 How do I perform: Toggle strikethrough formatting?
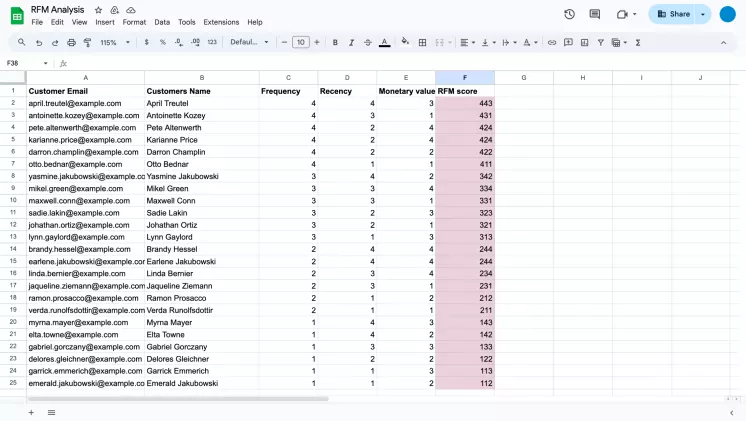click(367, 43)
